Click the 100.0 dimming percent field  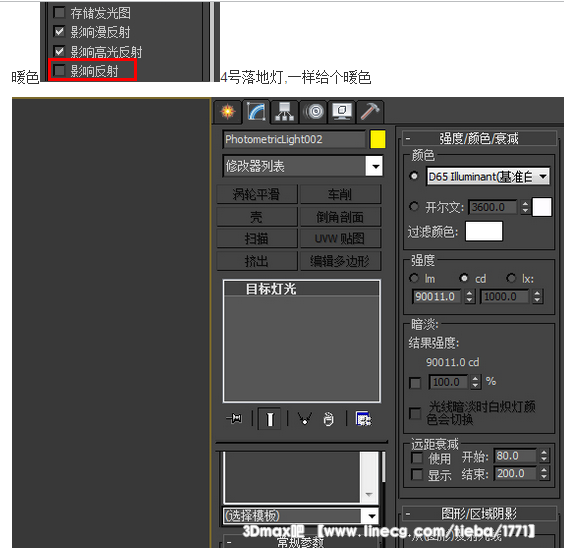point(449,382)
